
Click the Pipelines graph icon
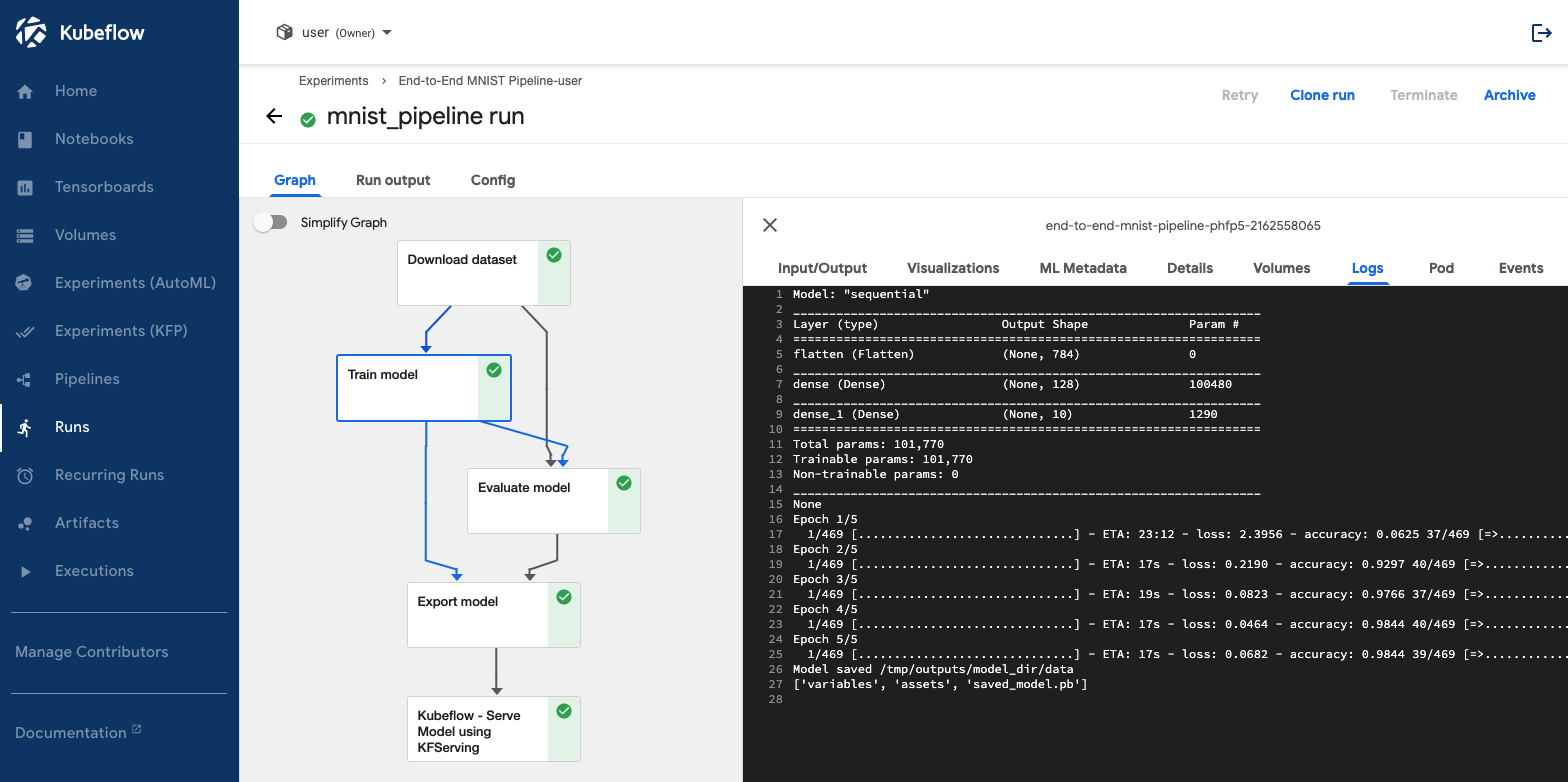26,379
